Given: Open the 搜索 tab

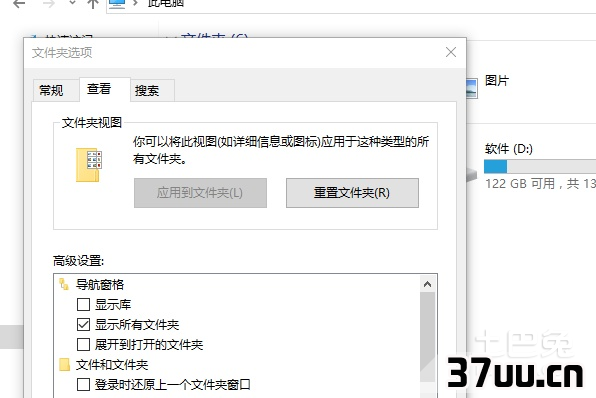Looking at the screenshot, I should [x=152, y=90].
